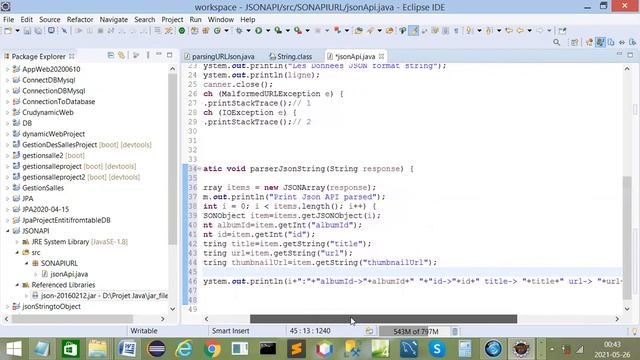
Task: Open the Navigate menu
Action: coord(113,20)
